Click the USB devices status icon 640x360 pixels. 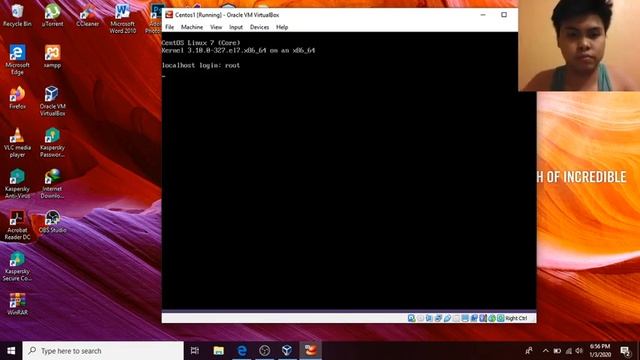[447, 318]
